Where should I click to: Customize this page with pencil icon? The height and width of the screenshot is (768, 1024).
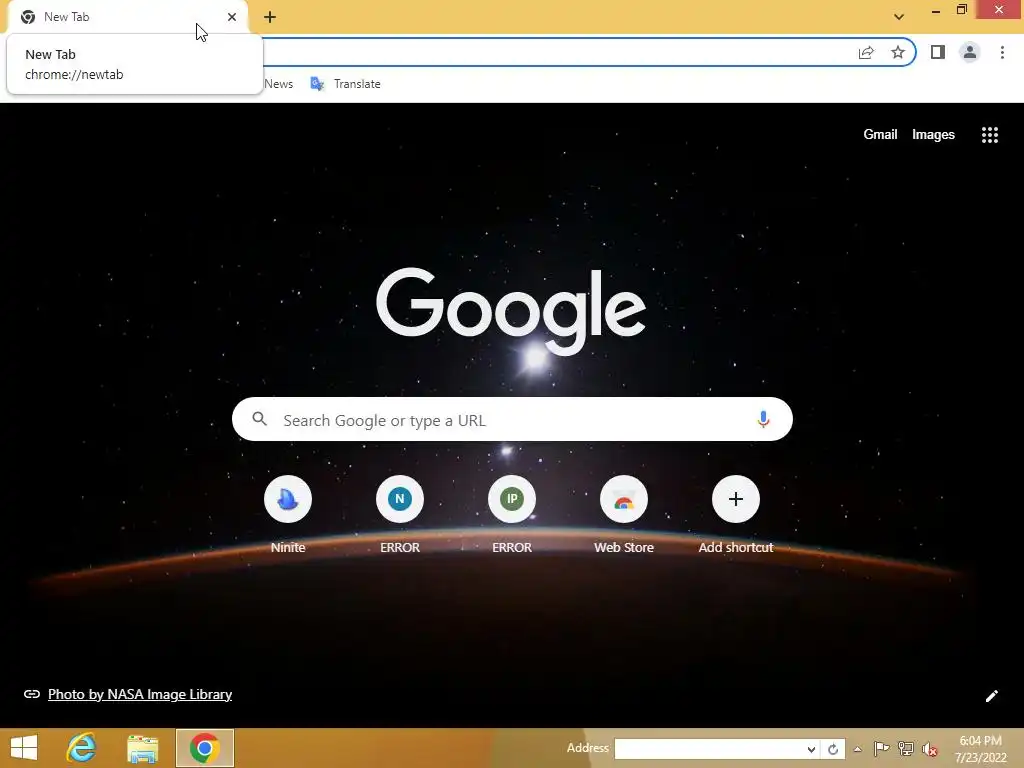click(x=991, y=696)
